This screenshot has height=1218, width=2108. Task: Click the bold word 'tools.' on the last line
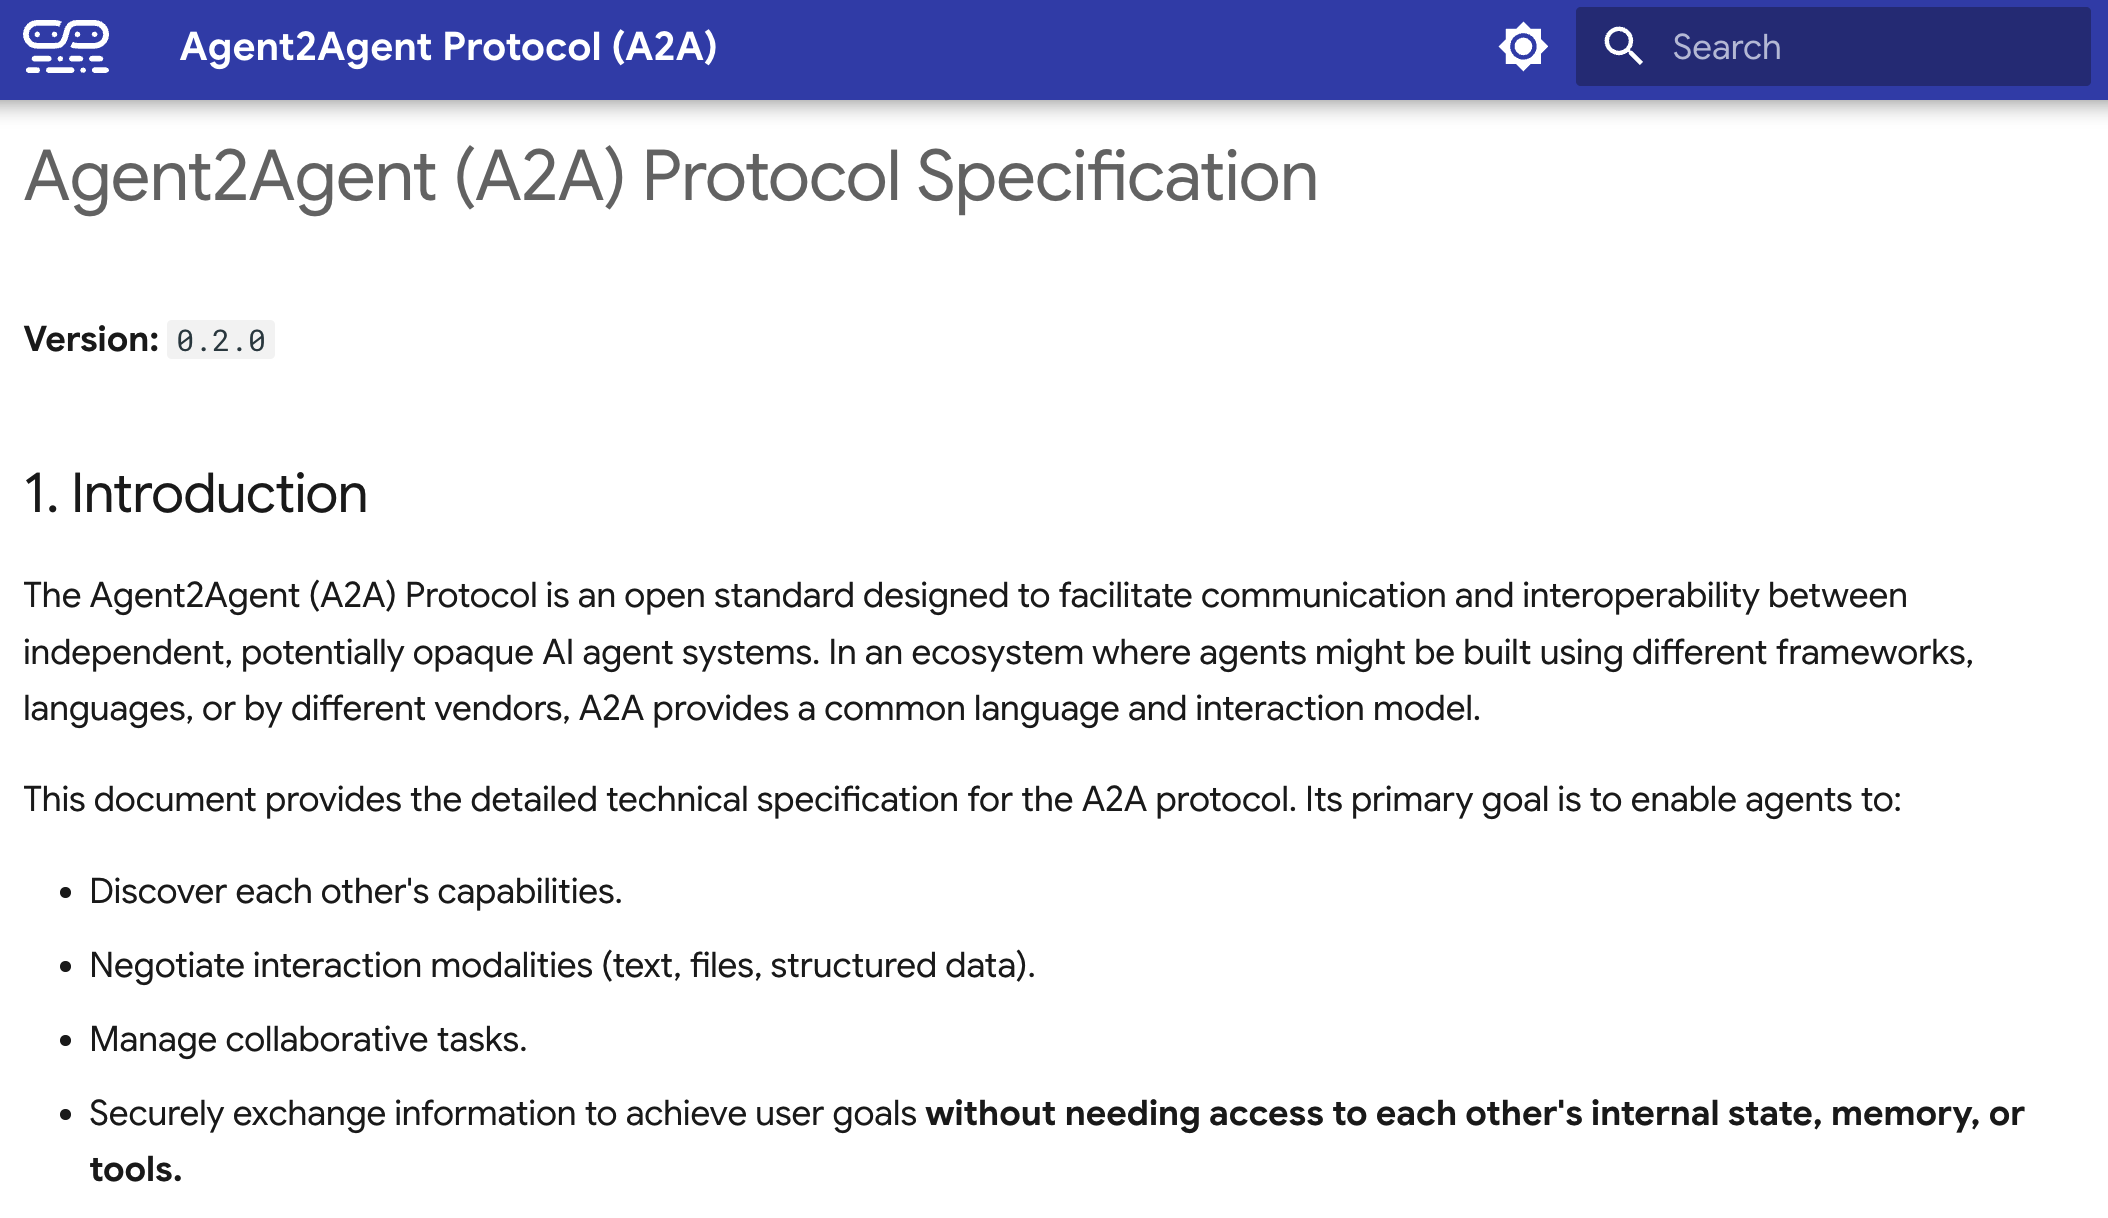(136, 1170)
